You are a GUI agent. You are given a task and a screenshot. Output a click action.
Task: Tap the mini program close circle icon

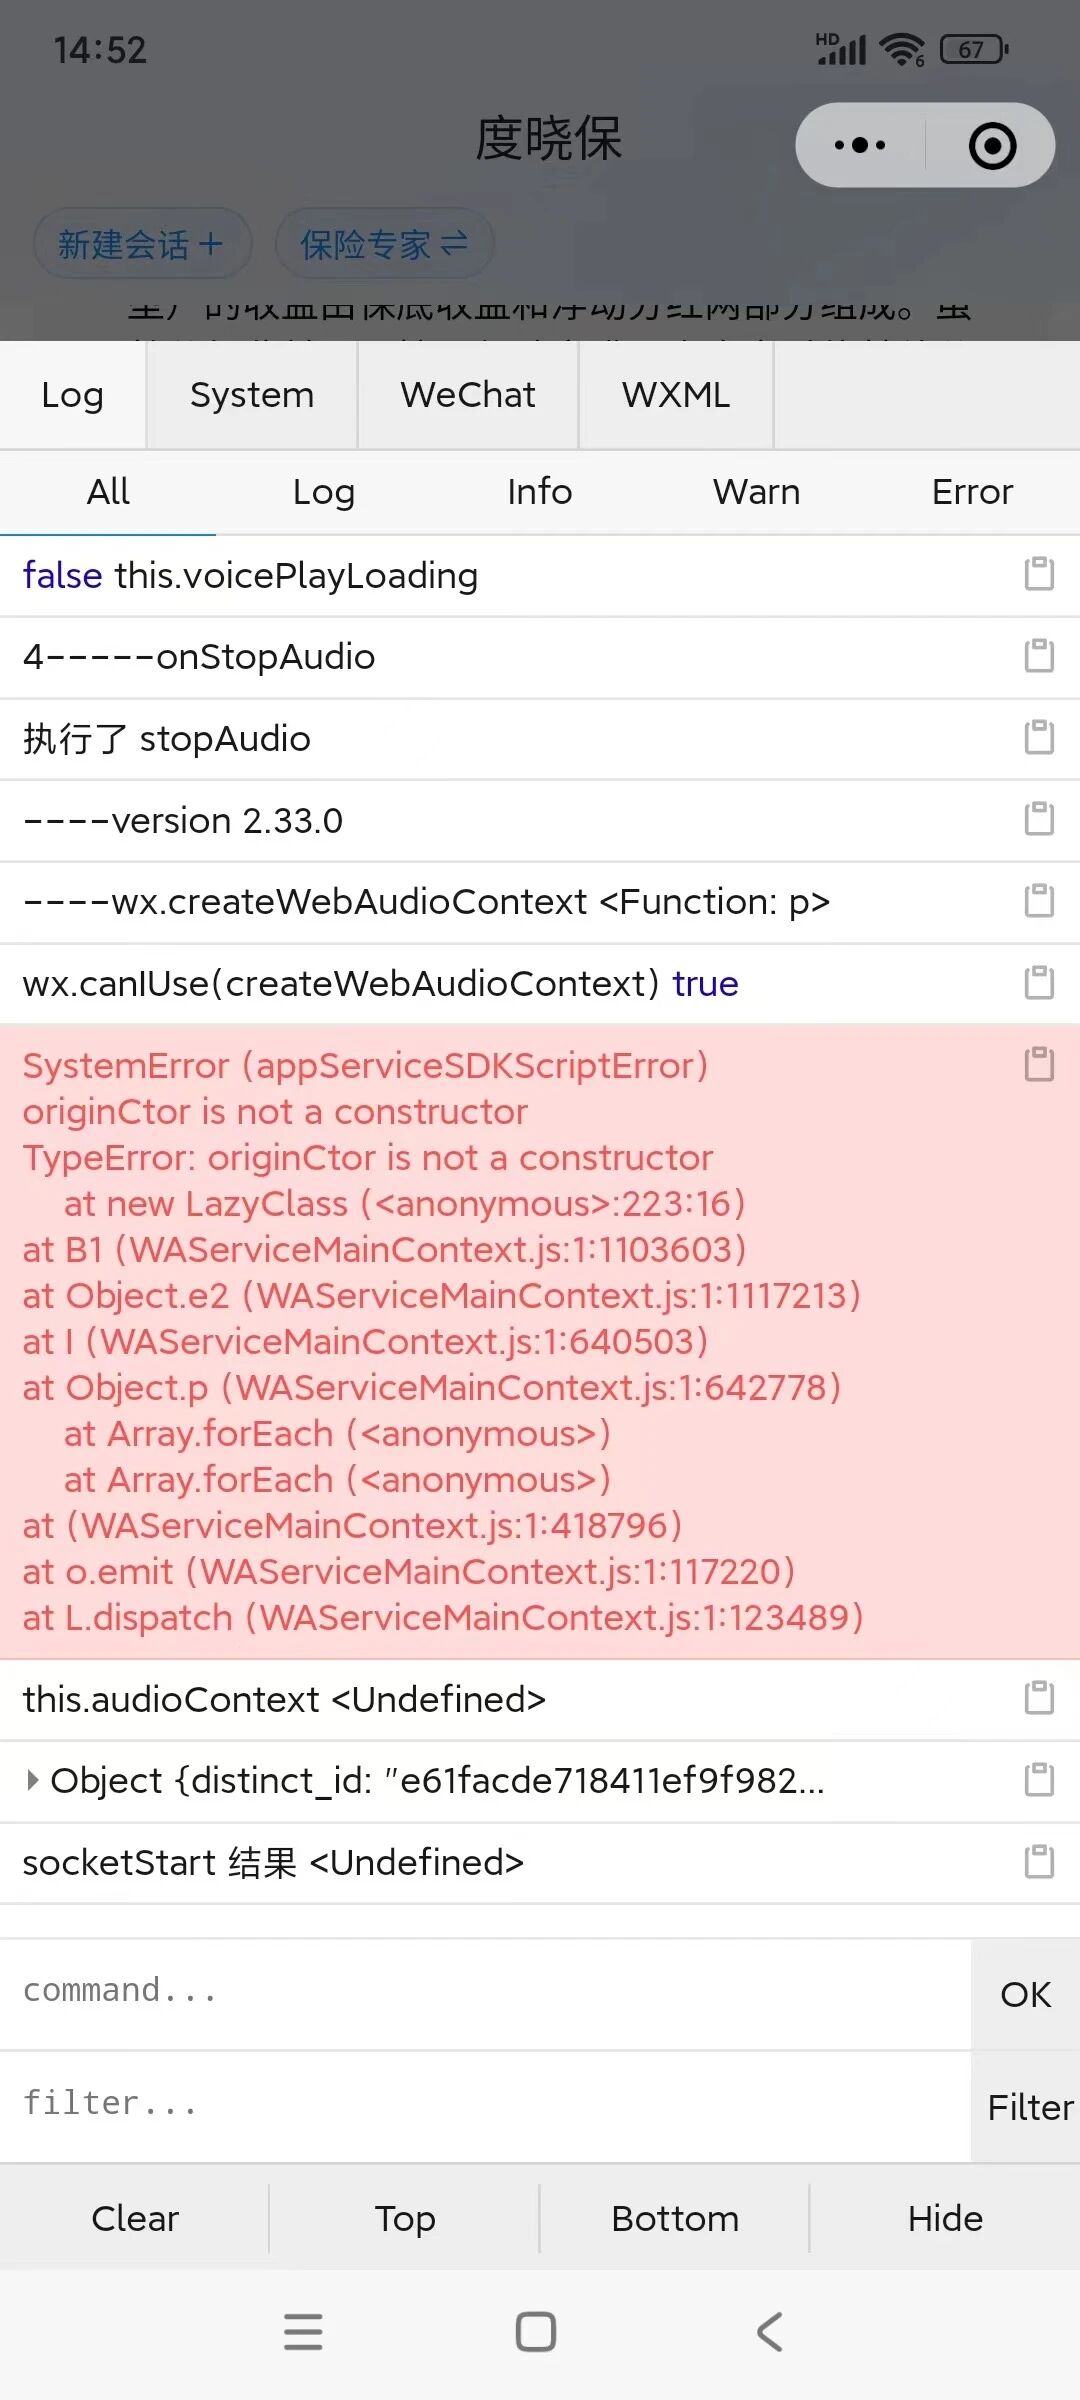pos(992,145)
